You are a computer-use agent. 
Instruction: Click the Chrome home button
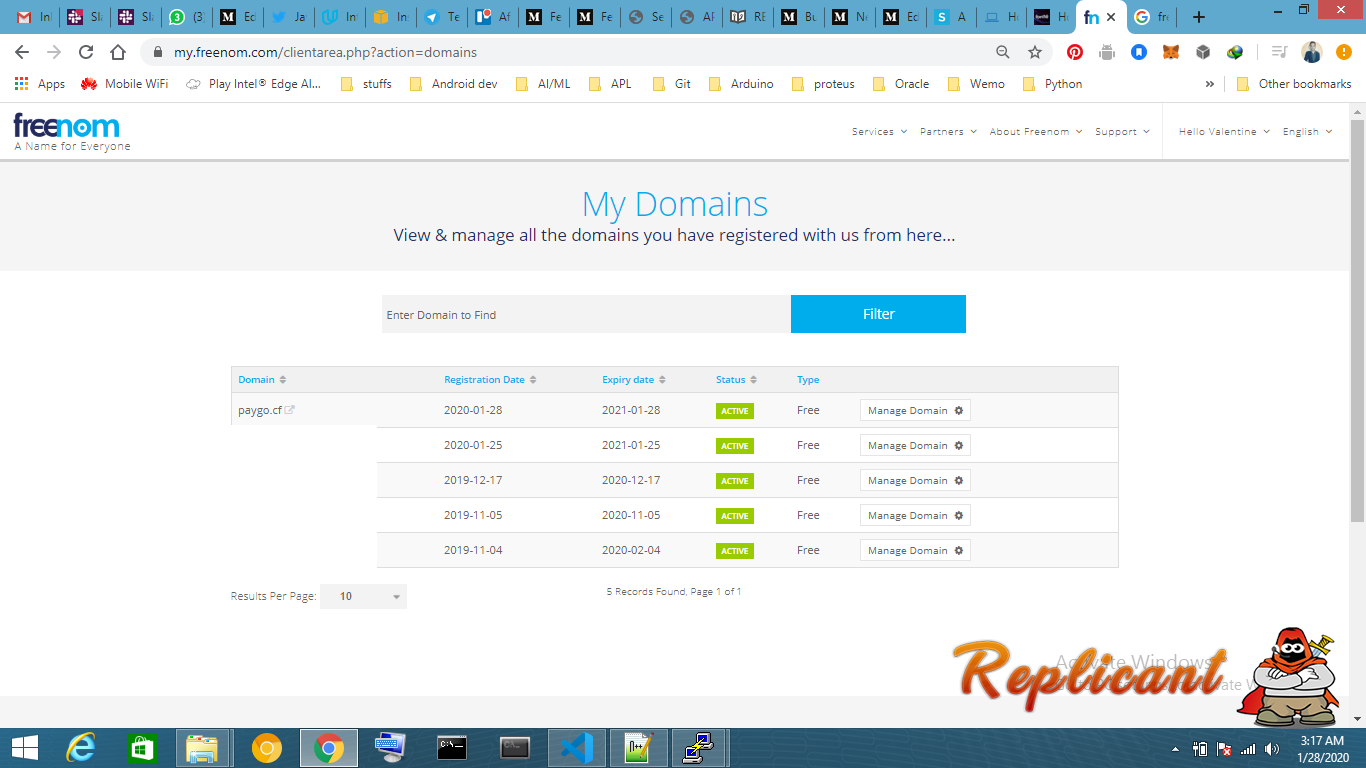pyautogui.click(x=118, y=52)
